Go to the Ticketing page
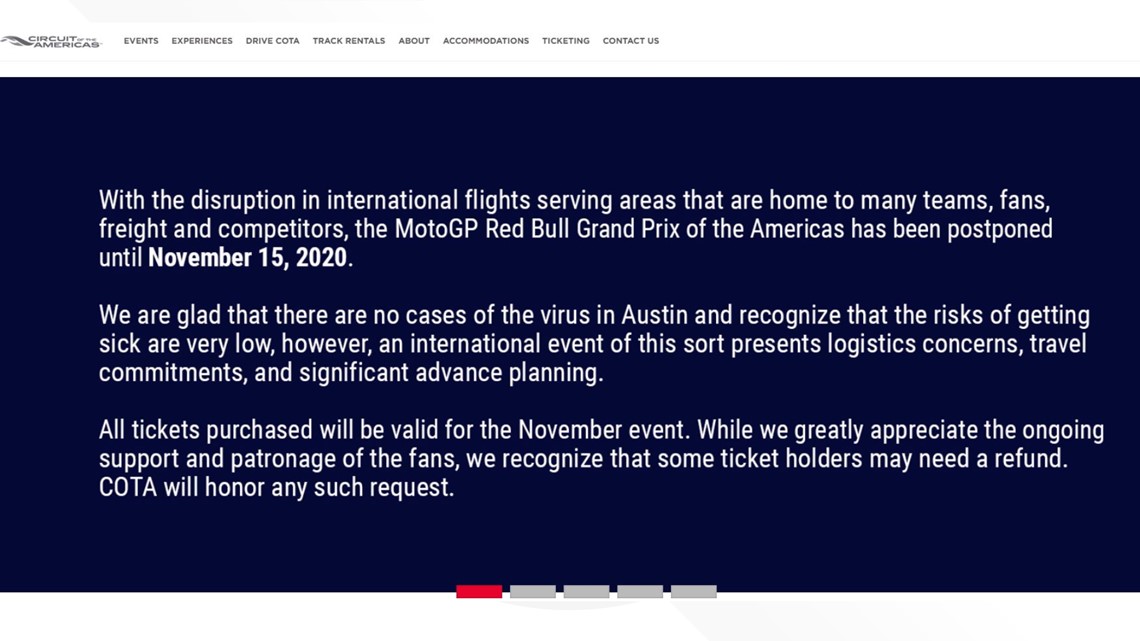This screenshot has height=641, width=1140. point(566,41)
